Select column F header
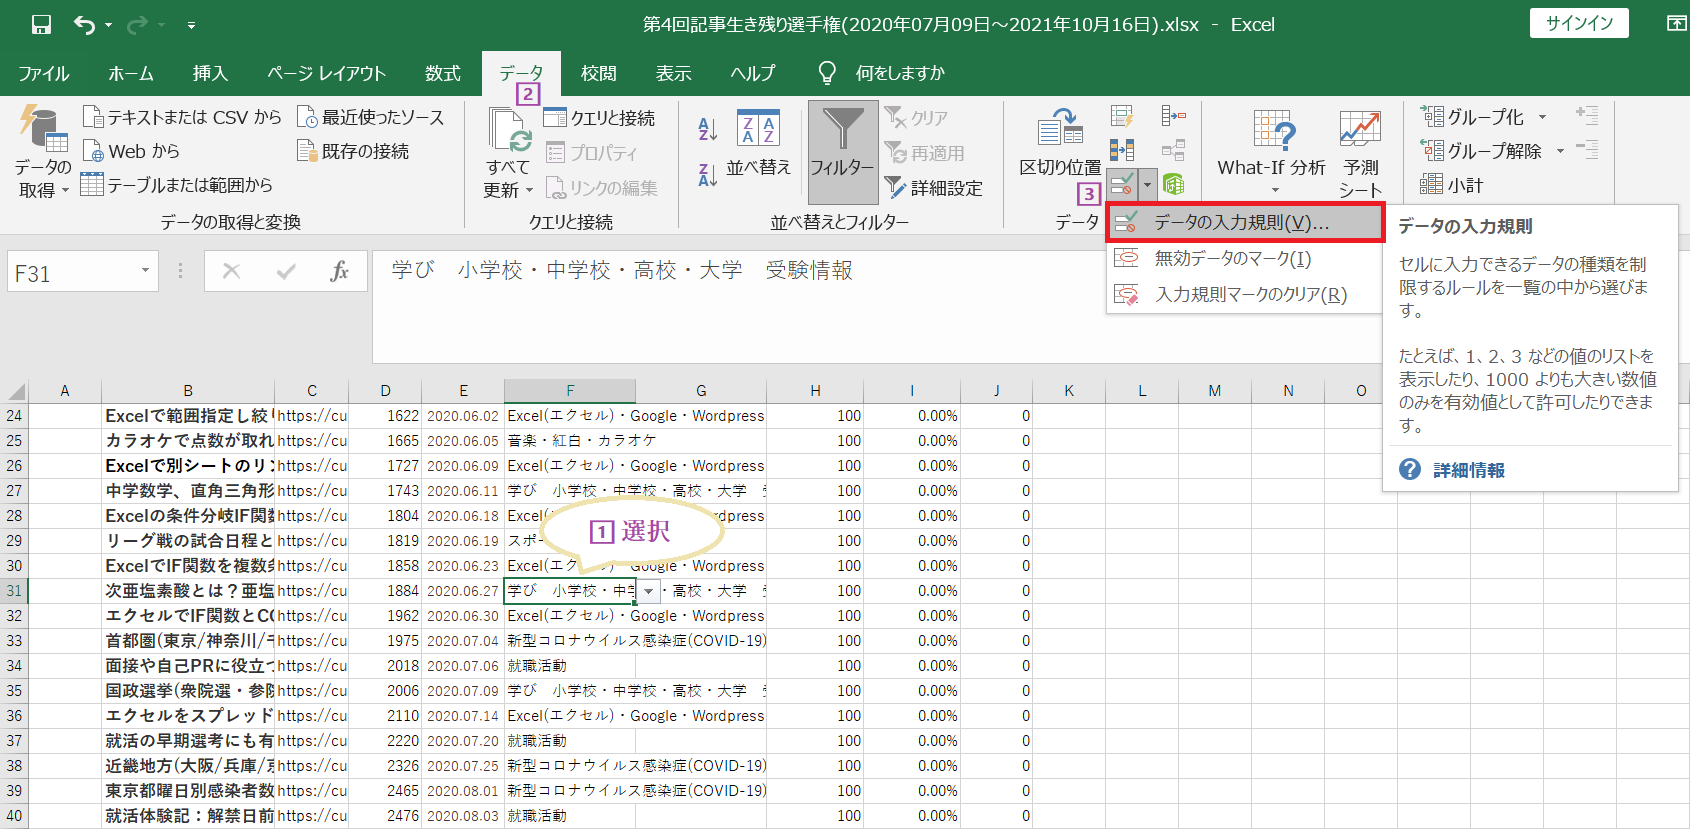1690x829 pixels. pyautogui.click(x=570, y=391)
